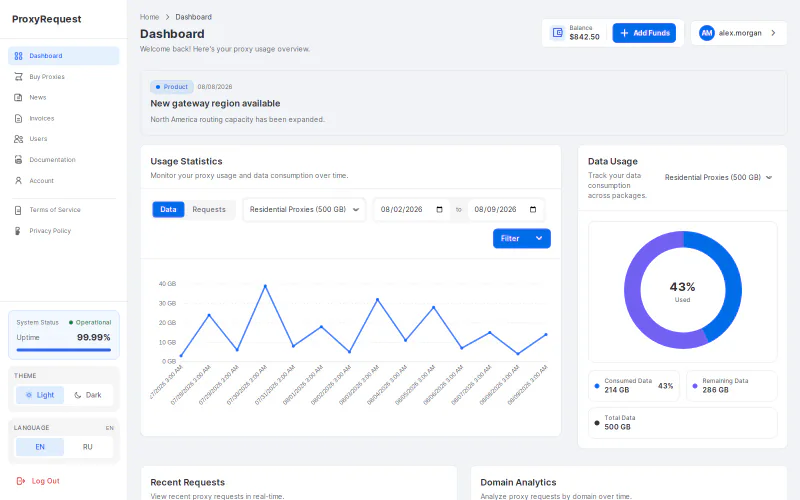Click Log Out link
Image resolution: width=800 pixels, height=500 pixels.
[x=38, y=481]
